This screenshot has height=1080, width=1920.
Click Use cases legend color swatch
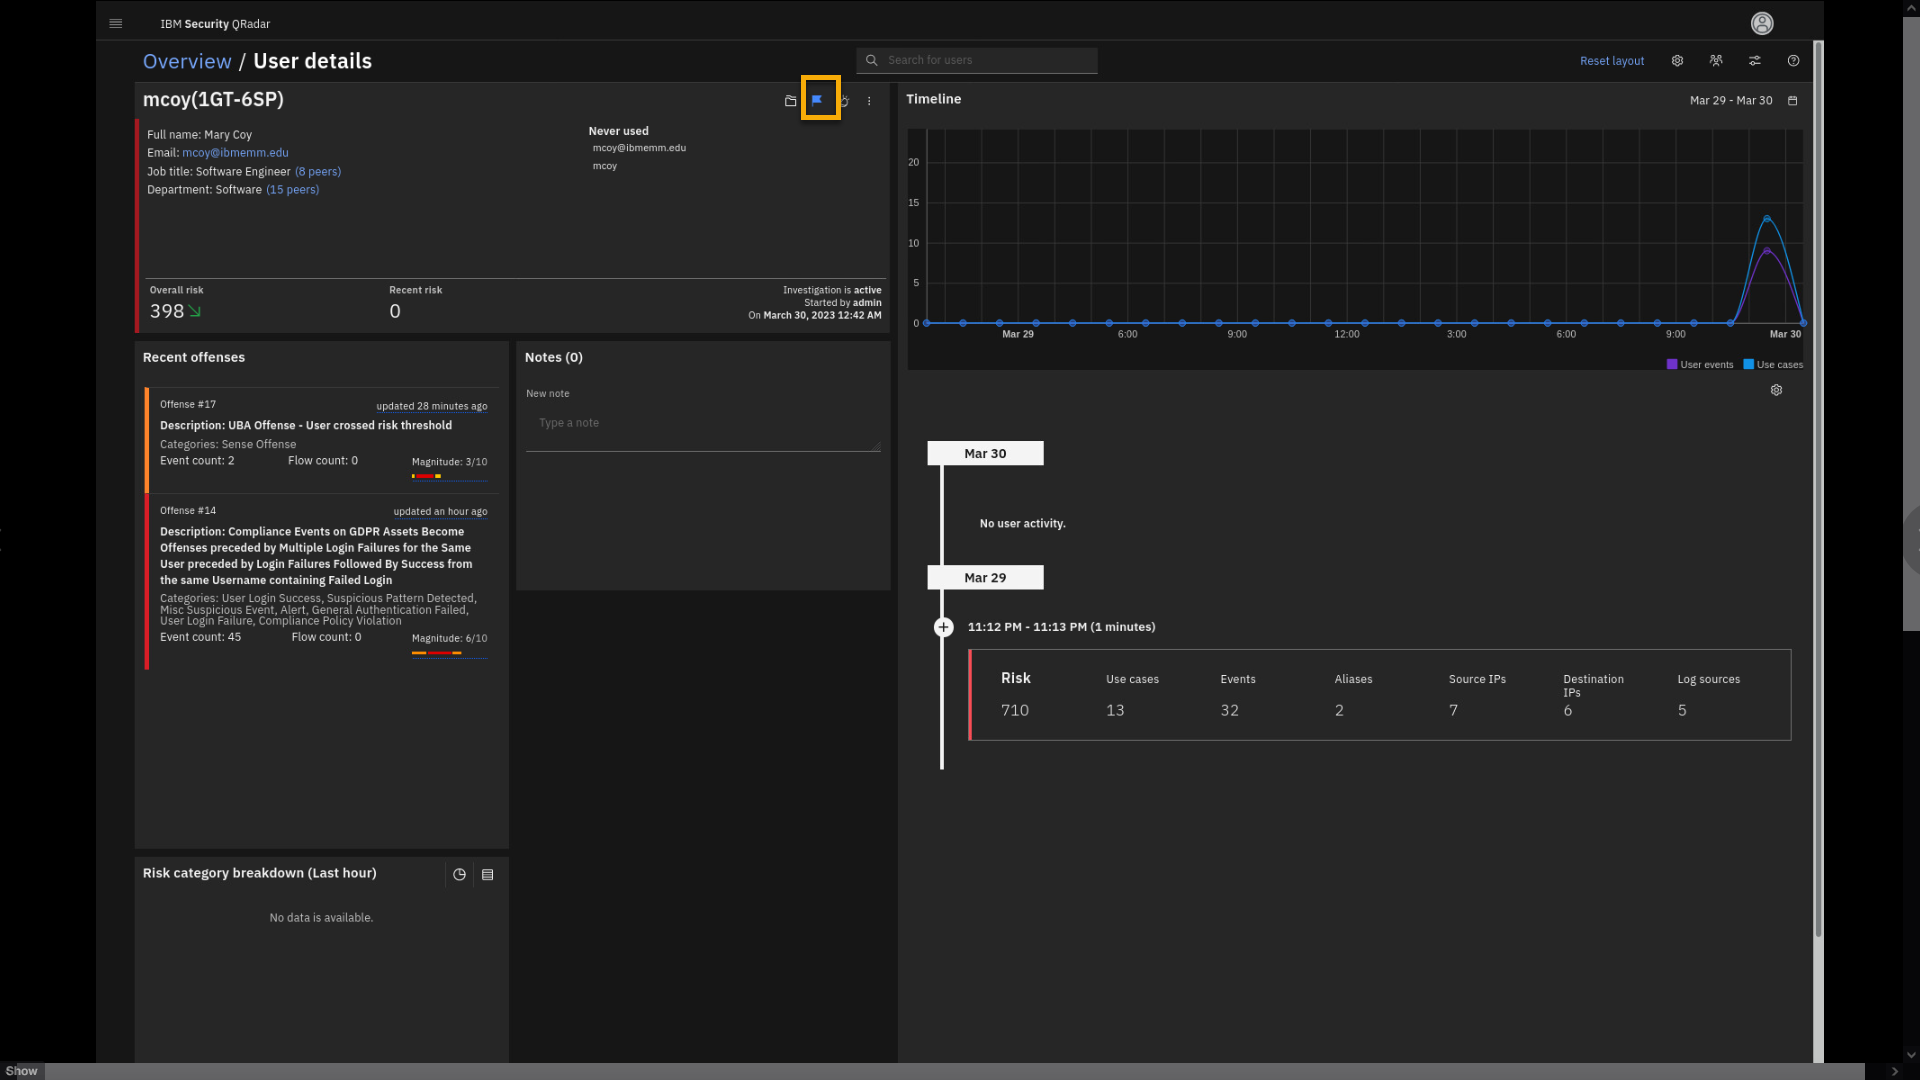pos(1748,365)
